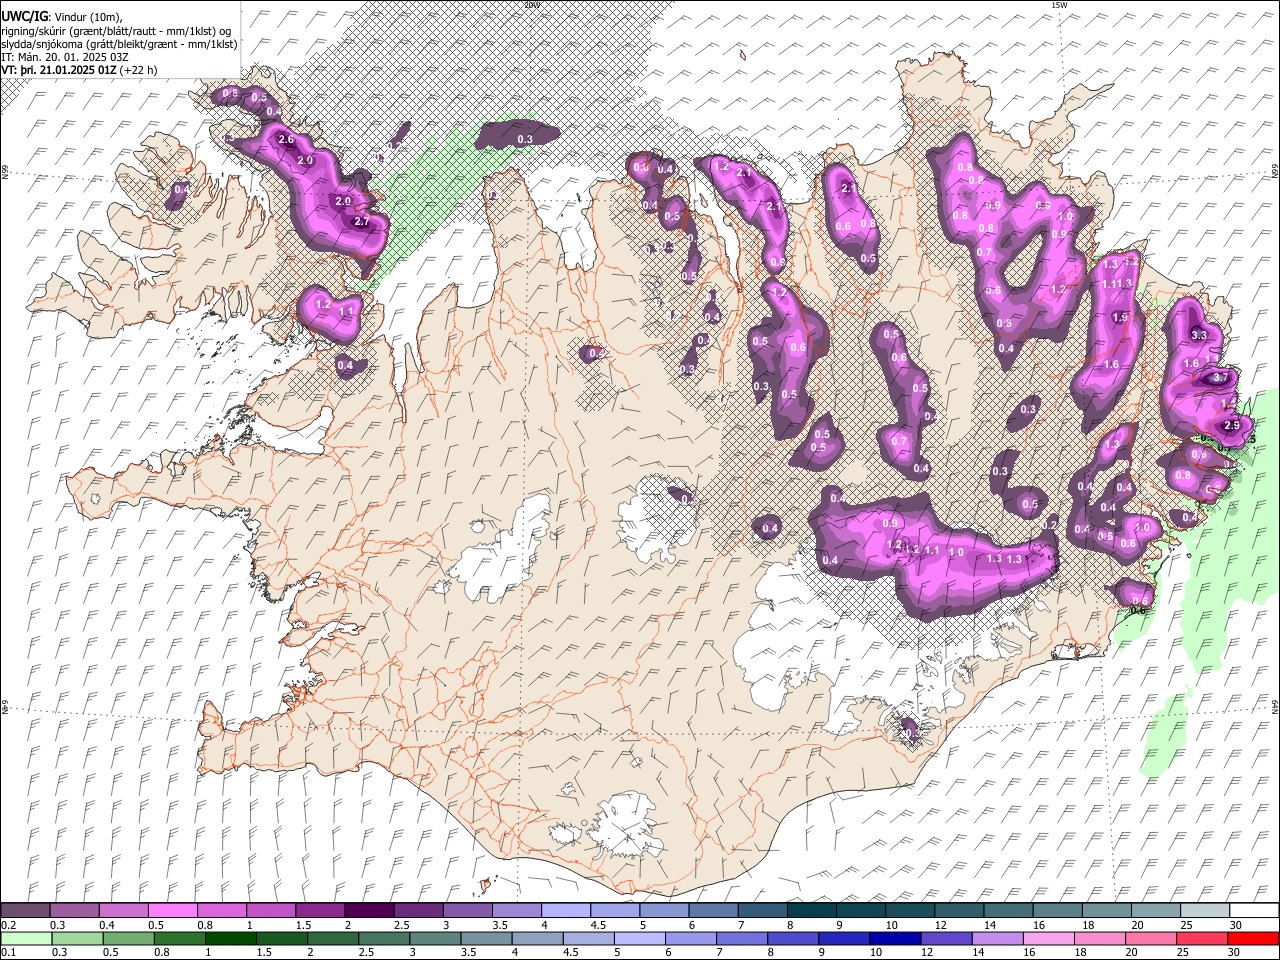The width and height of the screenshot is (1280, 960).
Task: Click the 'slydda/snjókoma' legend description line
Action: pyautogui.click(x=119, y=45)
